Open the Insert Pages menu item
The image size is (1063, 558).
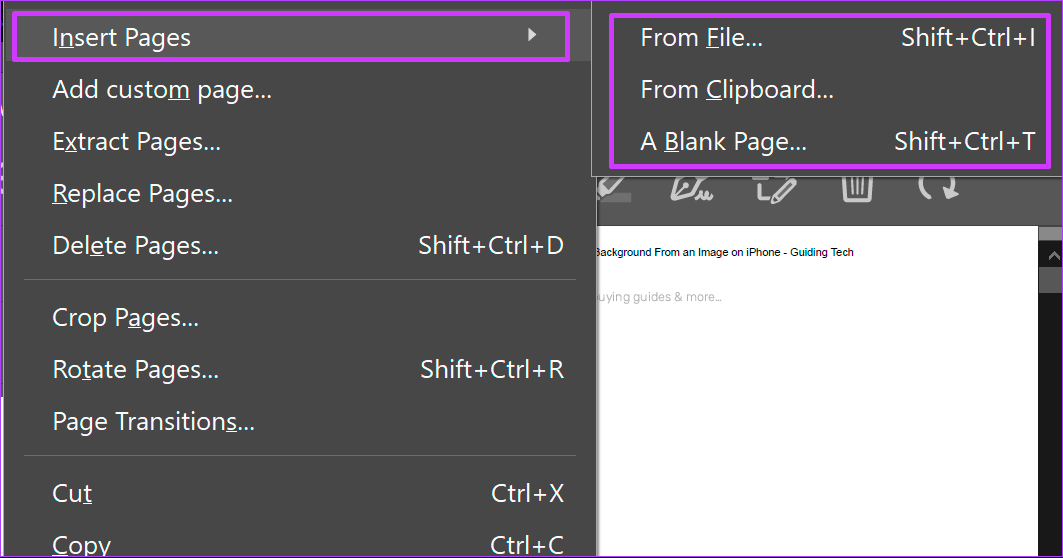tap(121, 38)
